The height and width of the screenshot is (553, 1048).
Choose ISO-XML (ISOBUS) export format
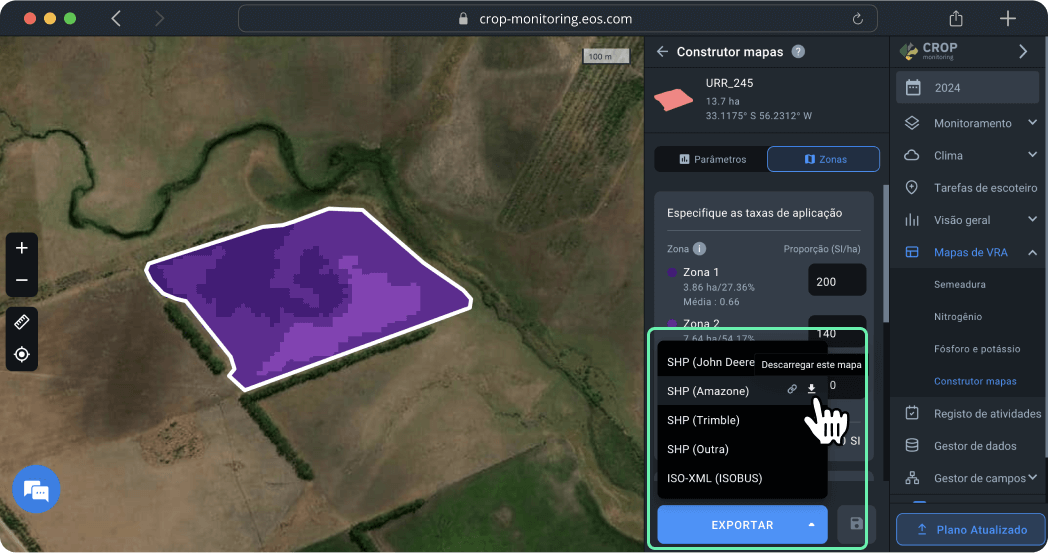[x=714, y=478]
